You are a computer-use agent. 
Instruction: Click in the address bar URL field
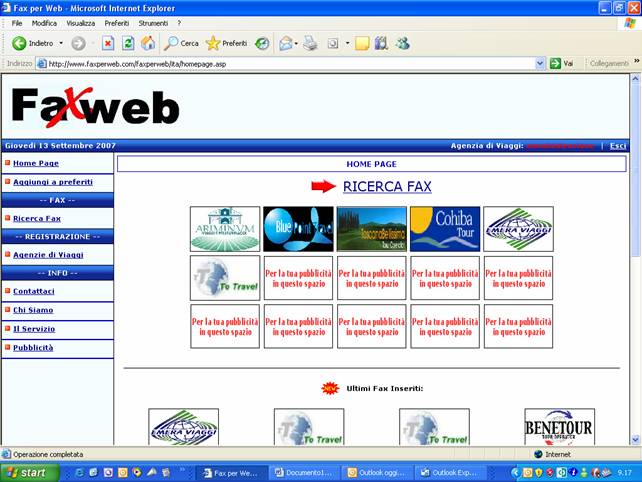pos(291,64)
